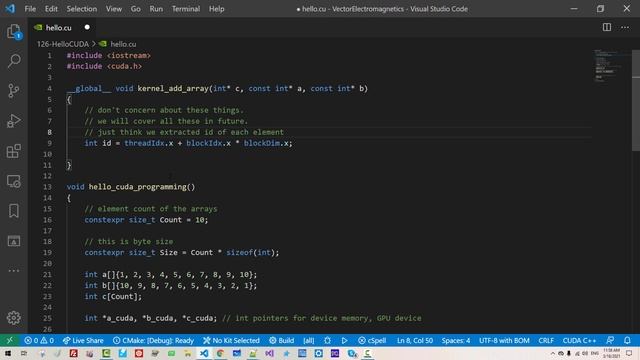This screenshot has height=360, width=640.
Task: Open editor More Actions menu
Action: pyautogui.click(x=625, y=27)
